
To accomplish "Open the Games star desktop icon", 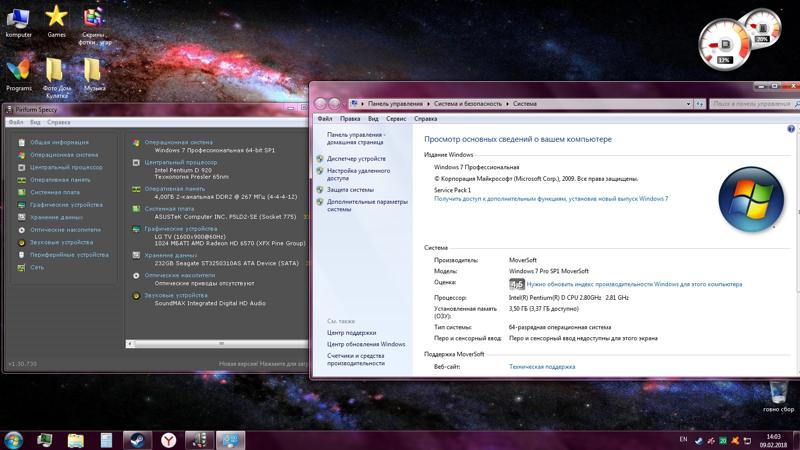I will tap(56, 21).
